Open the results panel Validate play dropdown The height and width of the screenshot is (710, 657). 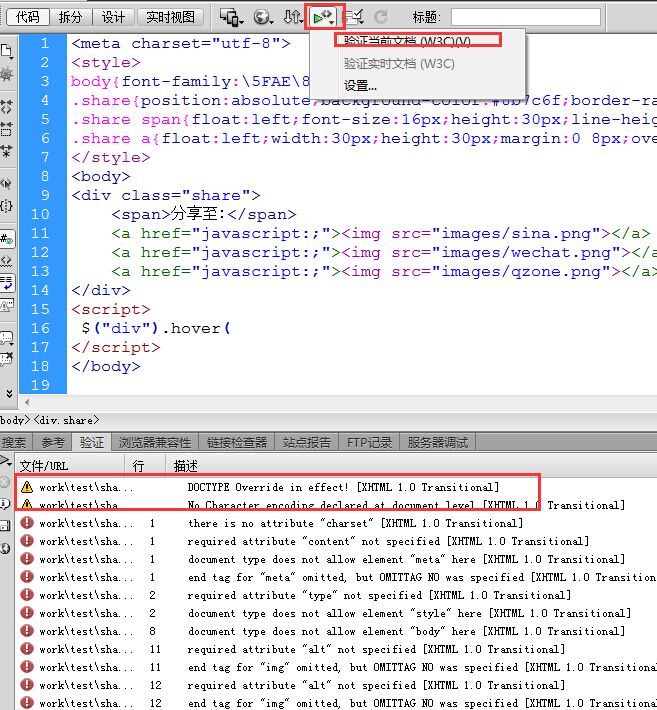[x=6, y=461]
